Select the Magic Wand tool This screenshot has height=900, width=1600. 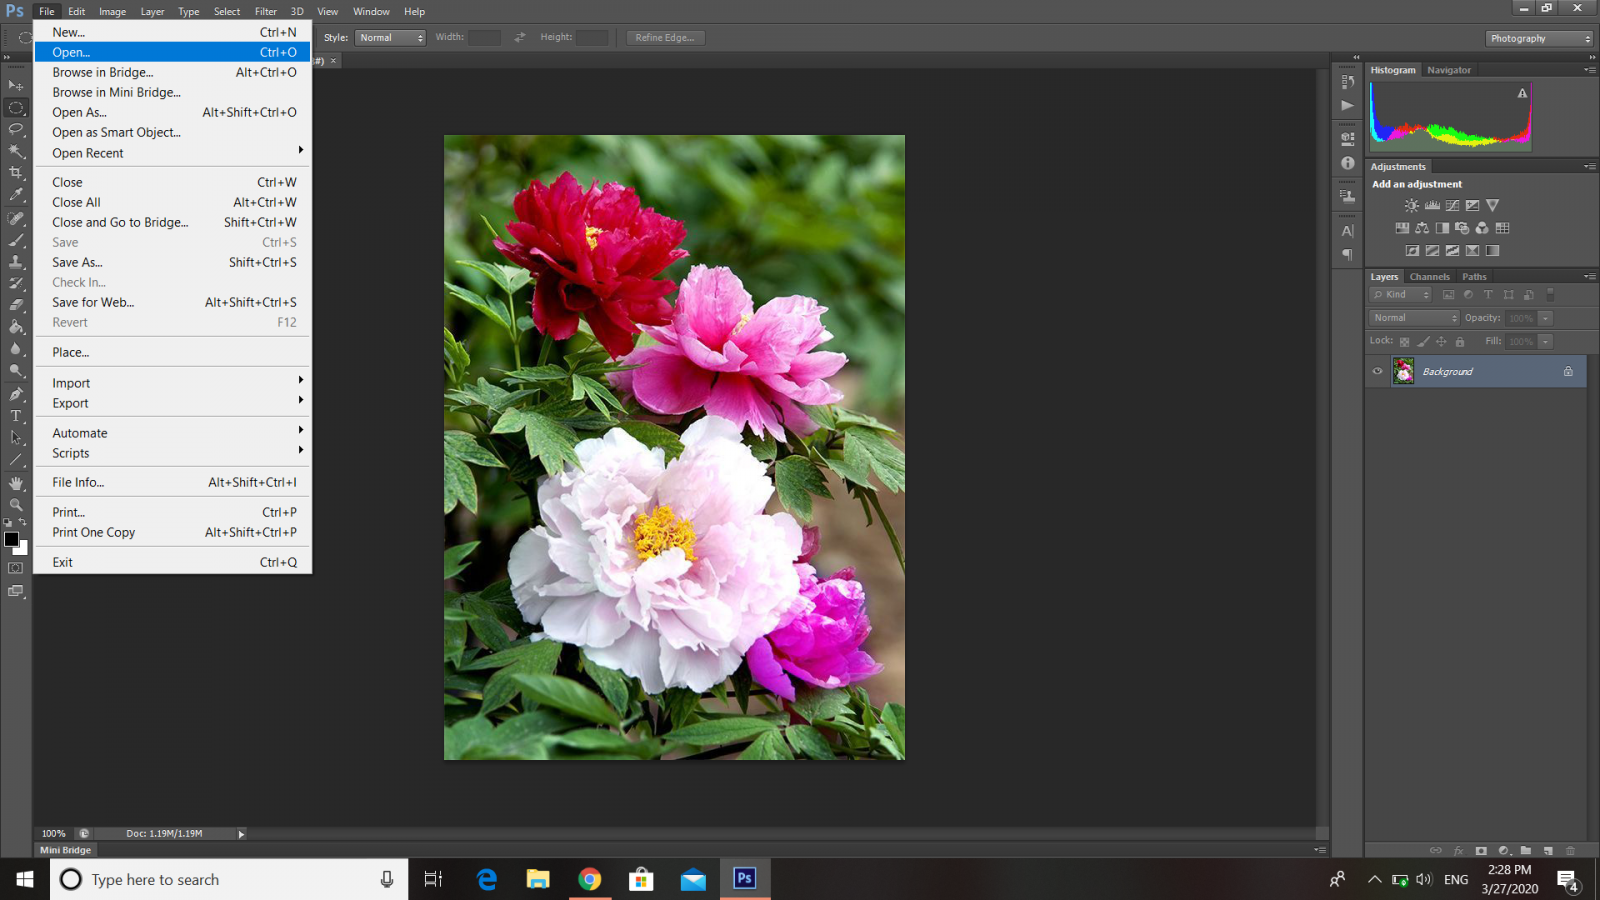point(16,151)
